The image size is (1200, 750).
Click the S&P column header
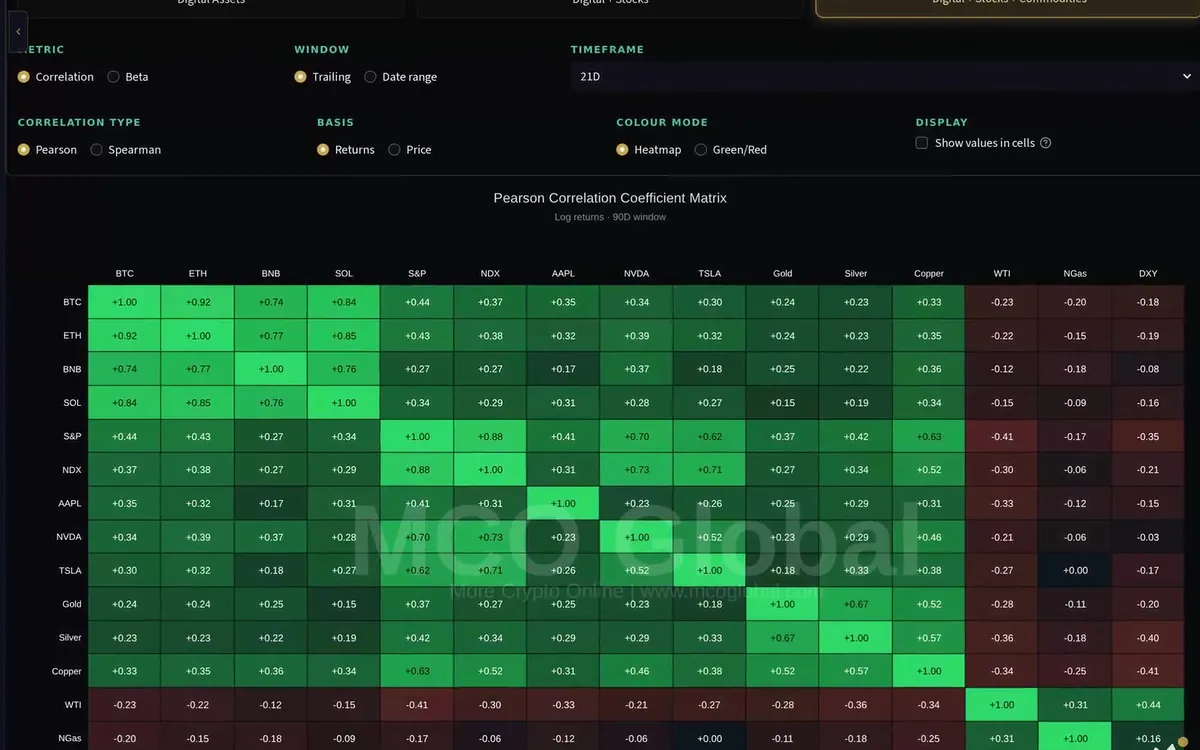click(x=417, y=273)
